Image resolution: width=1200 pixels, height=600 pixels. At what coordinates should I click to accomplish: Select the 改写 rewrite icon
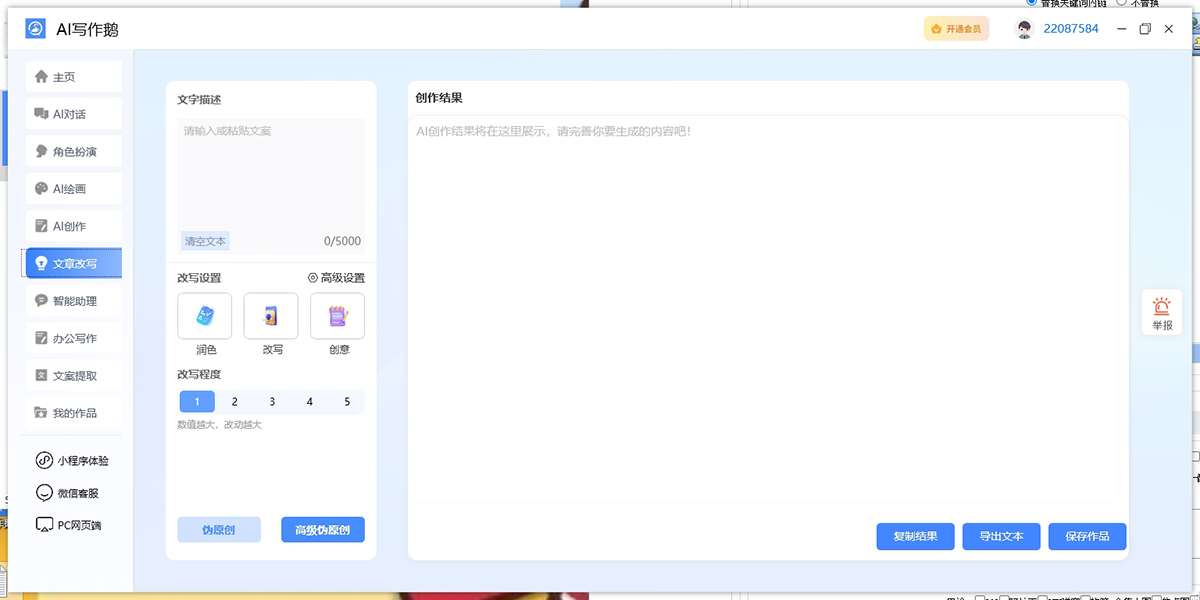[x=271, y=316]
